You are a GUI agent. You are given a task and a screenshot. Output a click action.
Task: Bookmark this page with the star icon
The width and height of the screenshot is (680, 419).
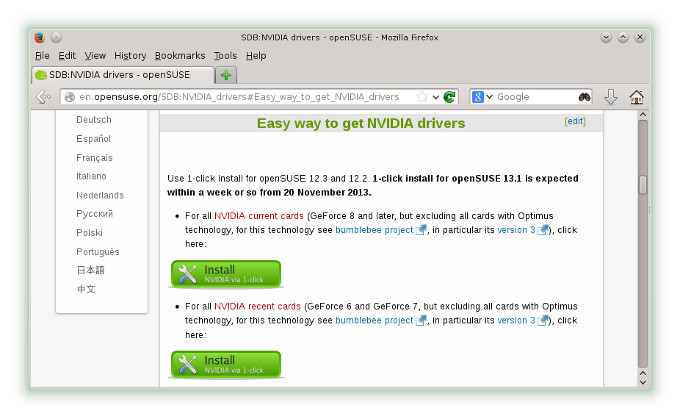point(422,97)
